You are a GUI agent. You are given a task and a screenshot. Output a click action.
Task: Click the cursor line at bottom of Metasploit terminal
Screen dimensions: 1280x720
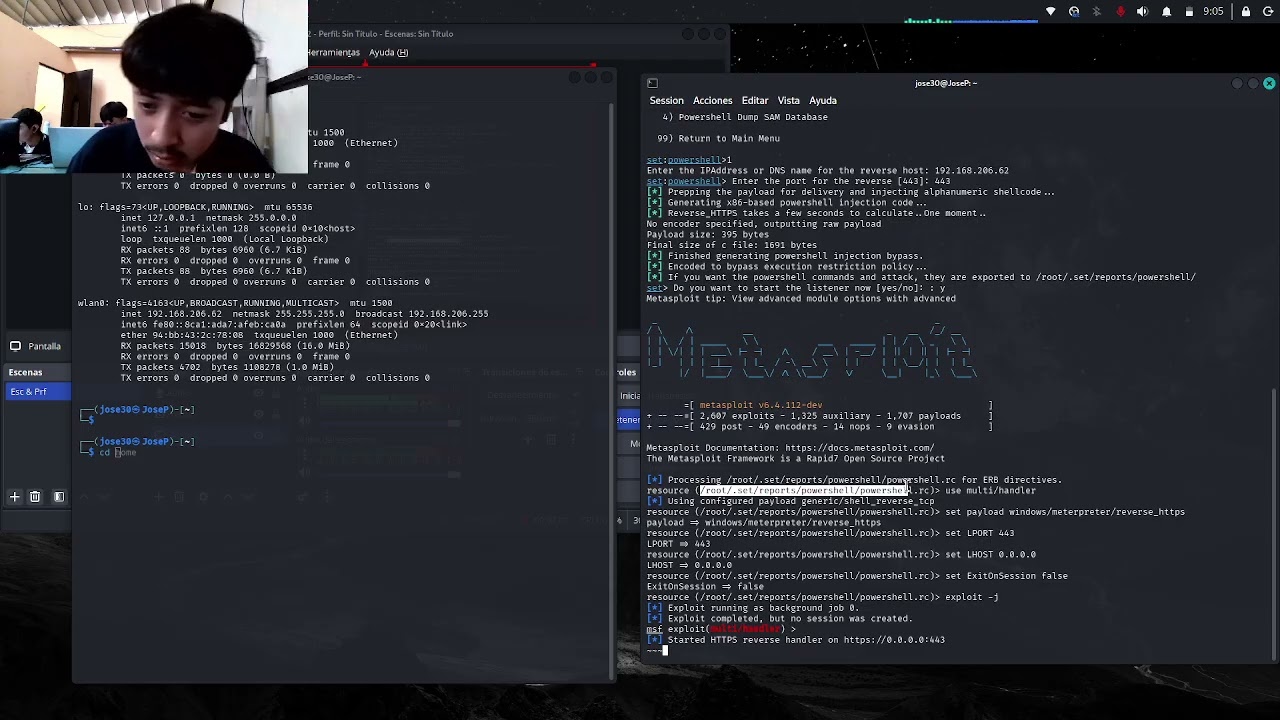click(x=656, y=651)
